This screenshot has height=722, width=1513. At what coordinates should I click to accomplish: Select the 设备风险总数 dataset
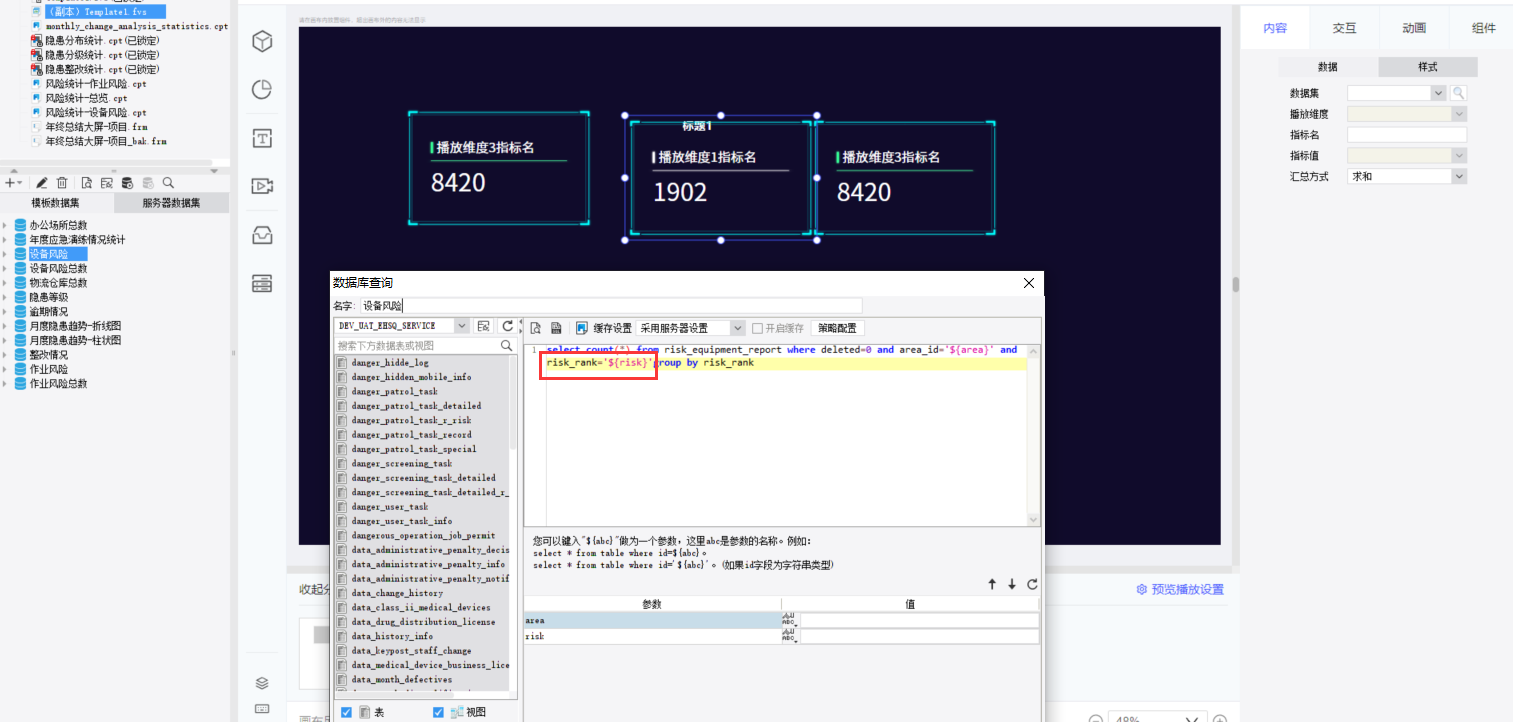pos(57,268)
